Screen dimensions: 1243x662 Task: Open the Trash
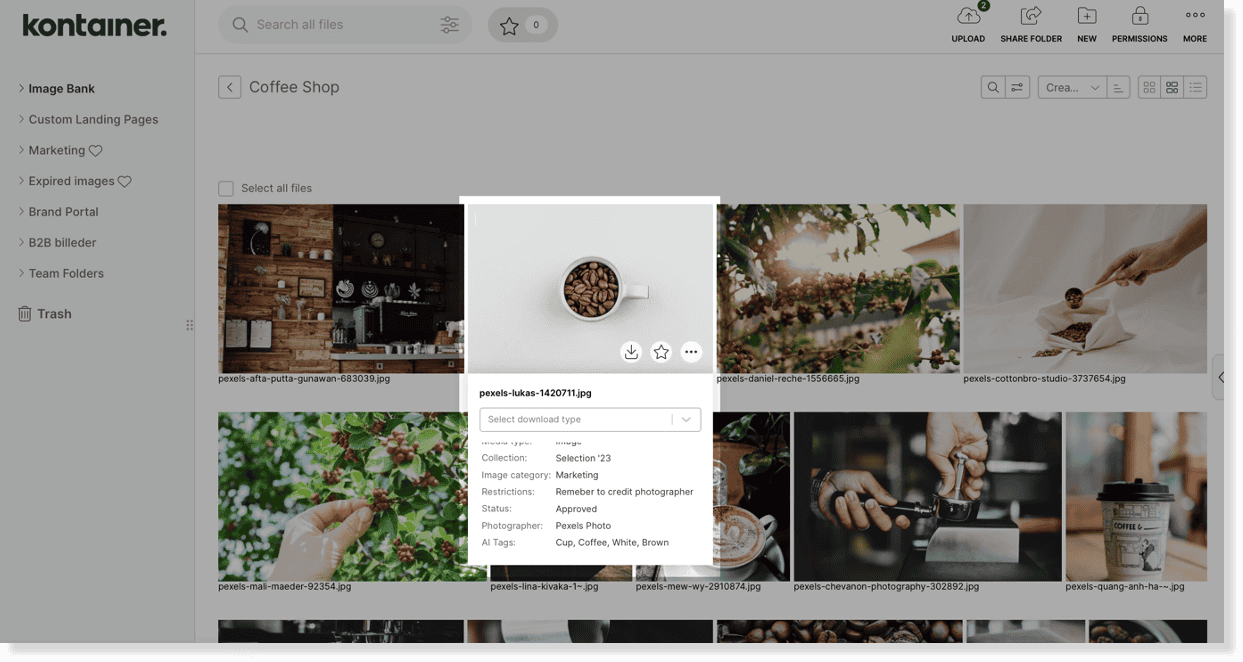(x=55, y=313)
